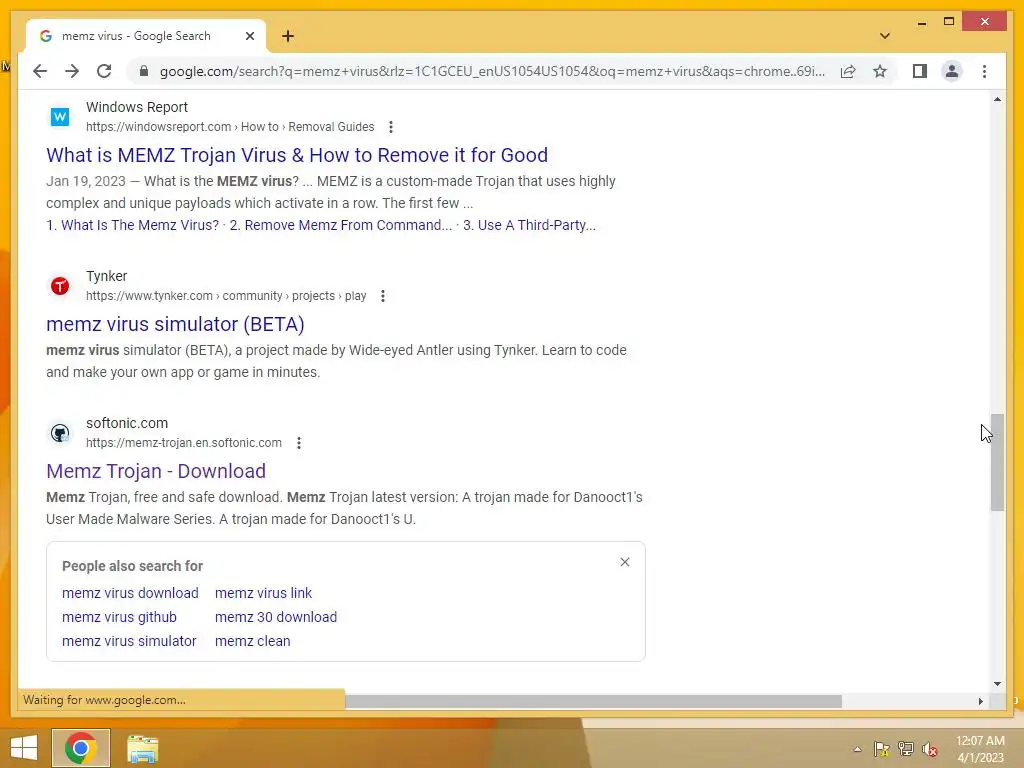Search for memz virus github
Viewport: 1024px width, 768px height.
click(x=119, y=617)
